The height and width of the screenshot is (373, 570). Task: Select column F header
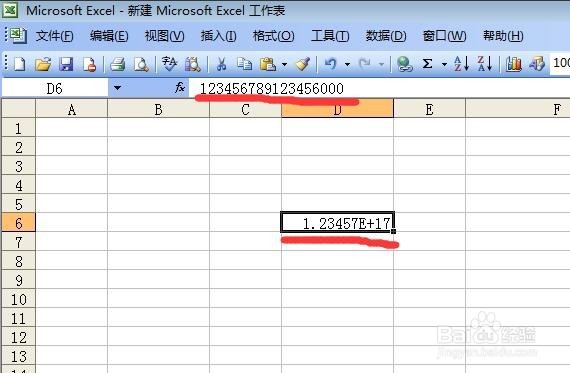pyautogui.click(x=518, y=109)
